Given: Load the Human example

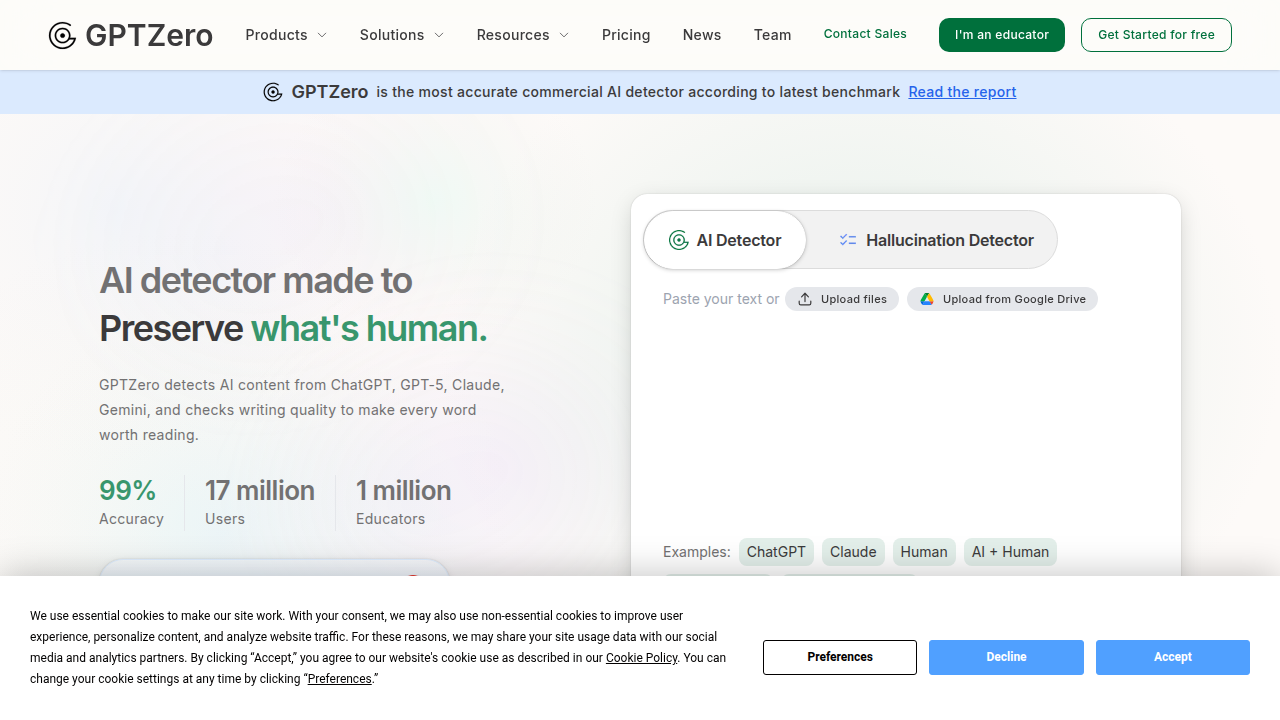Looking at the screenshot, I should pos(924,552).
